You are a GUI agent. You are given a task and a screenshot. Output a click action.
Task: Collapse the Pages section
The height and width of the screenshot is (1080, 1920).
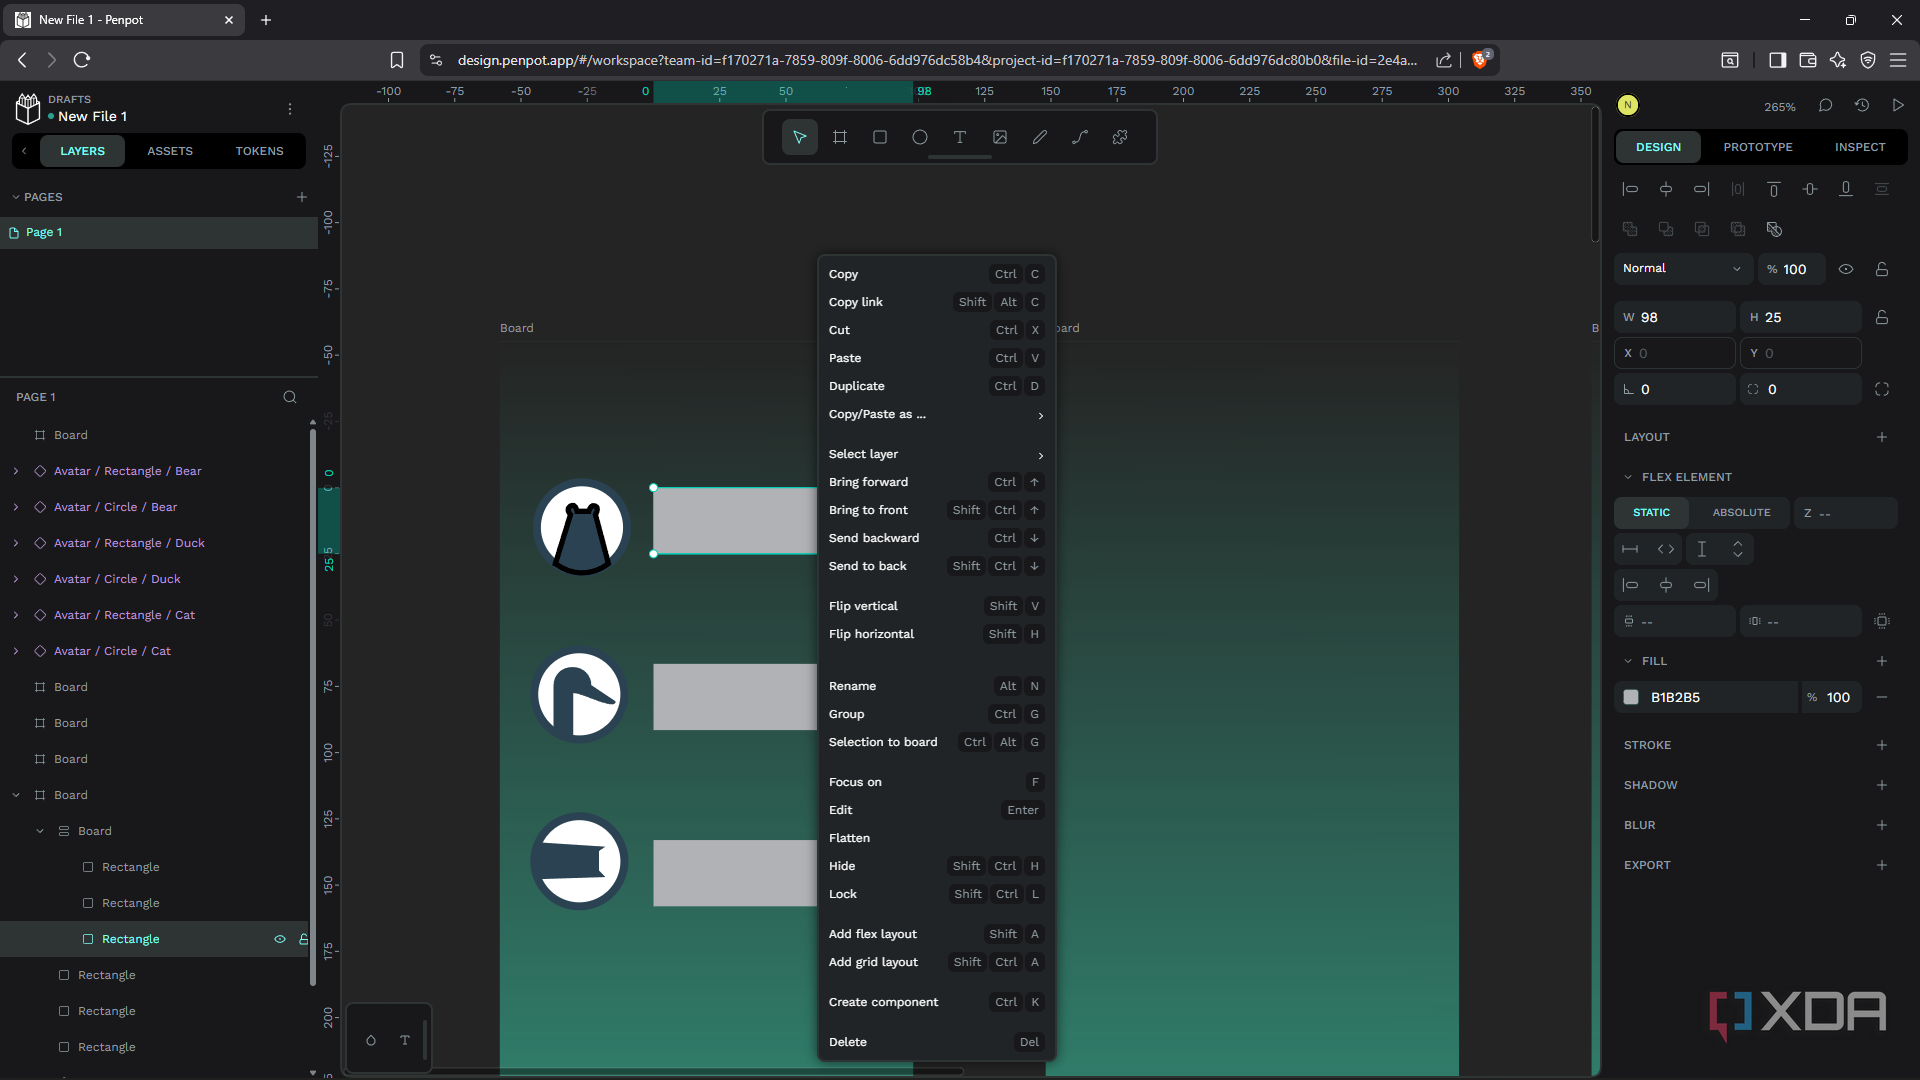click(x=16, y=197)
